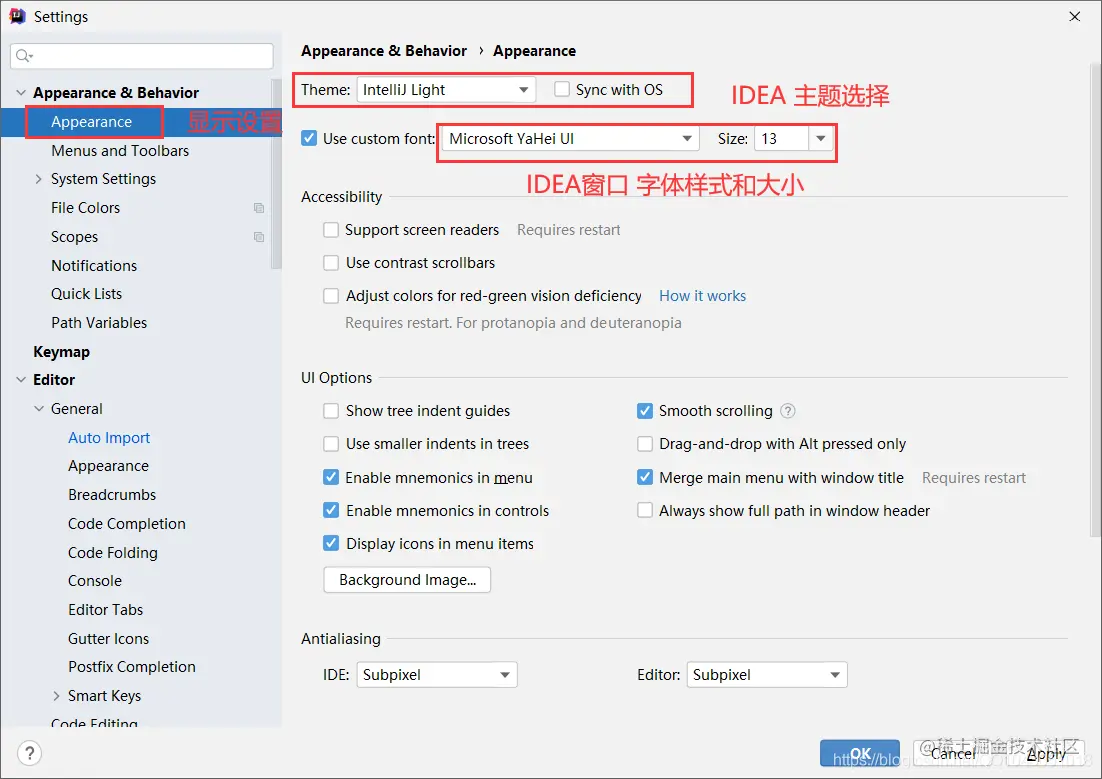Open the Microsoft YaHei UI font dropdown

(571, 139)
